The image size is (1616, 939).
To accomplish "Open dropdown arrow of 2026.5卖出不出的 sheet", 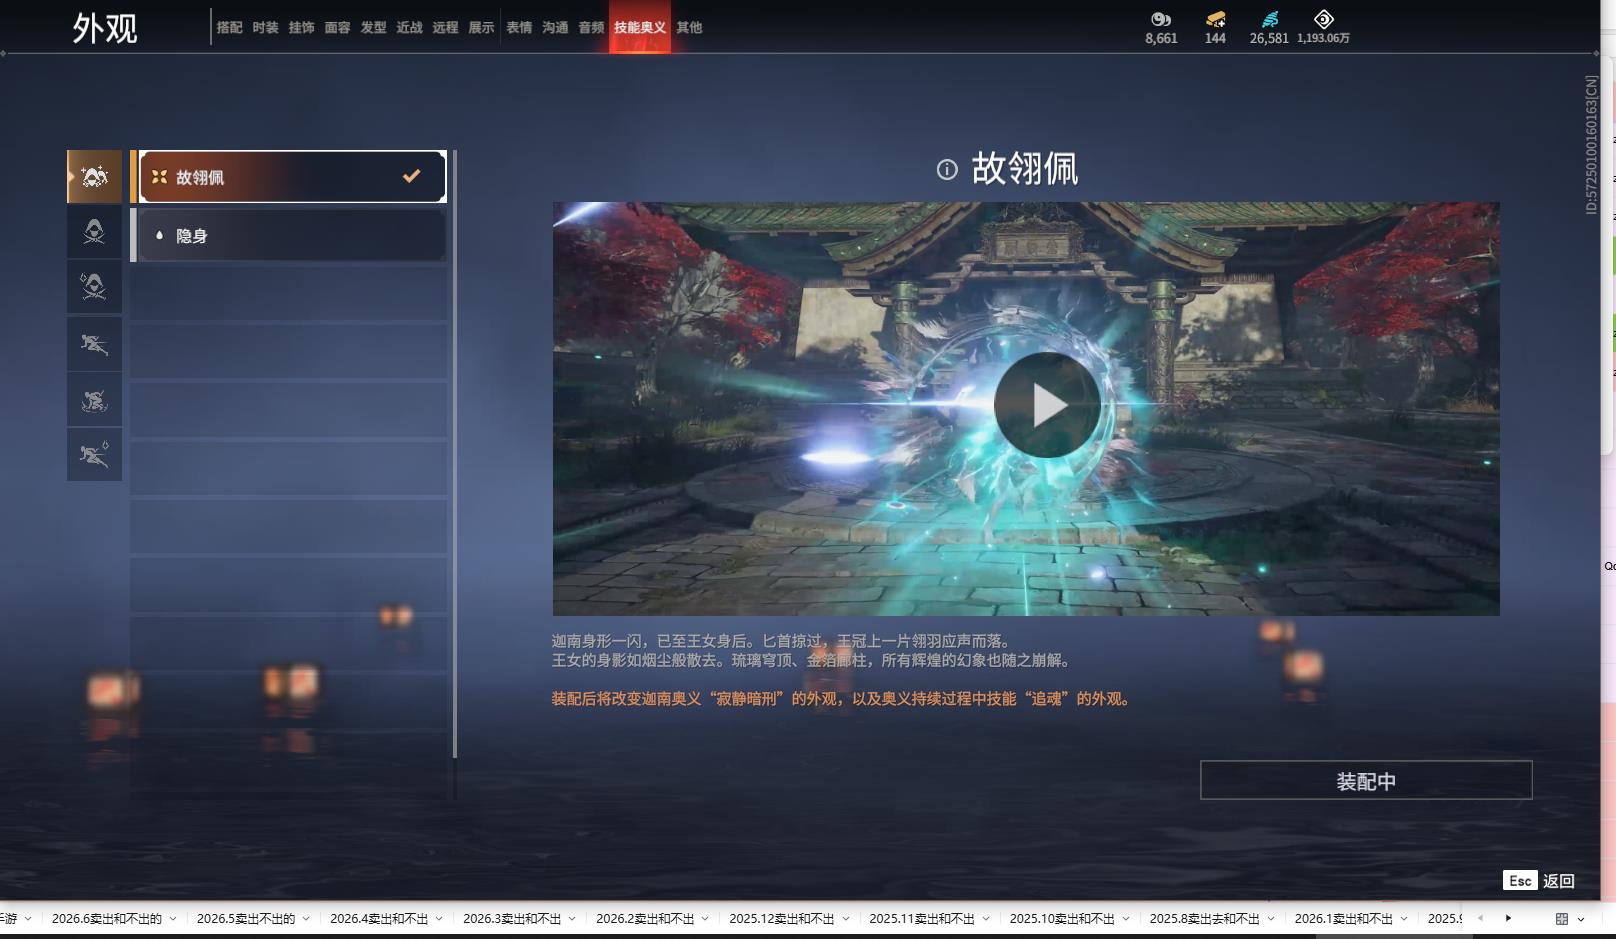I will (306, 919).
